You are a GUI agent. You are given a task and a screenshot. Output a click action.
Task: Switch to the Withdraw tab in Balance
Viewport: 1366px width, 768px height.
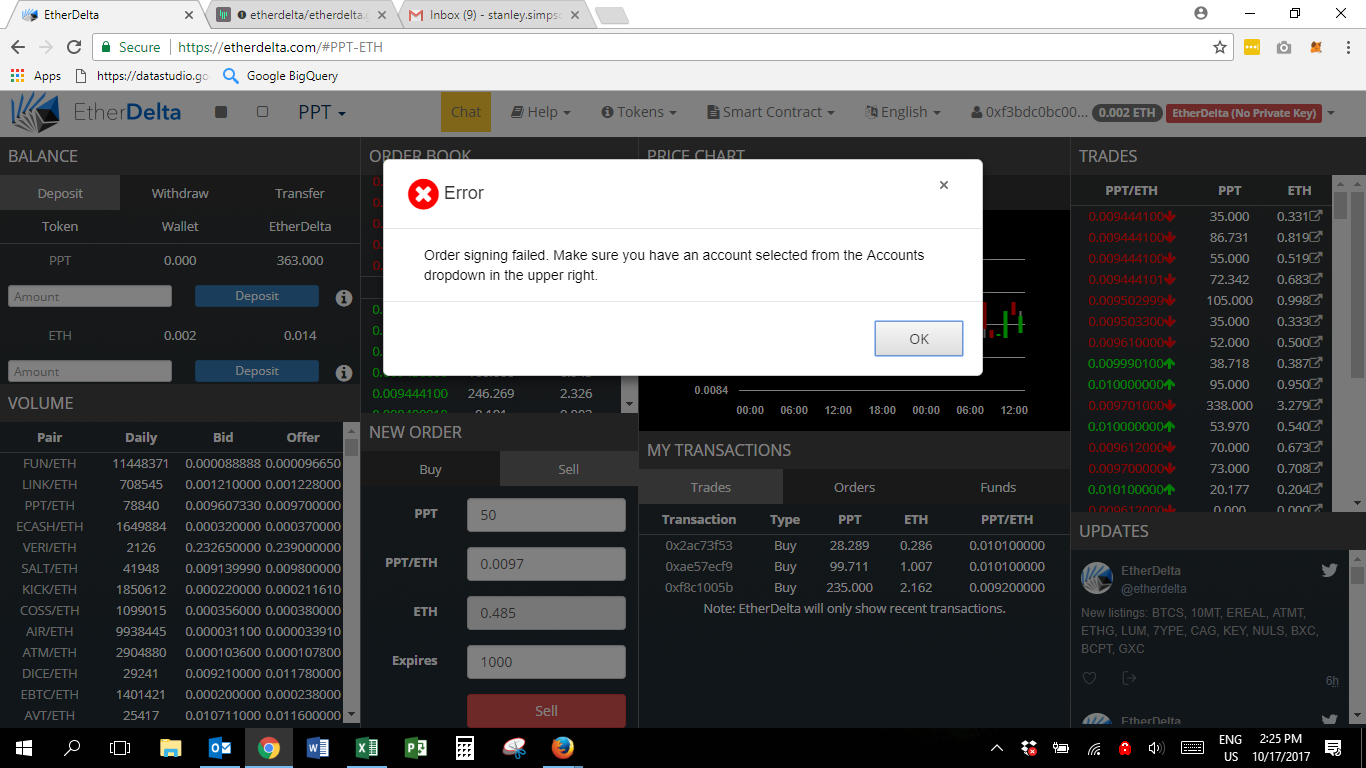tap(180, 193)
